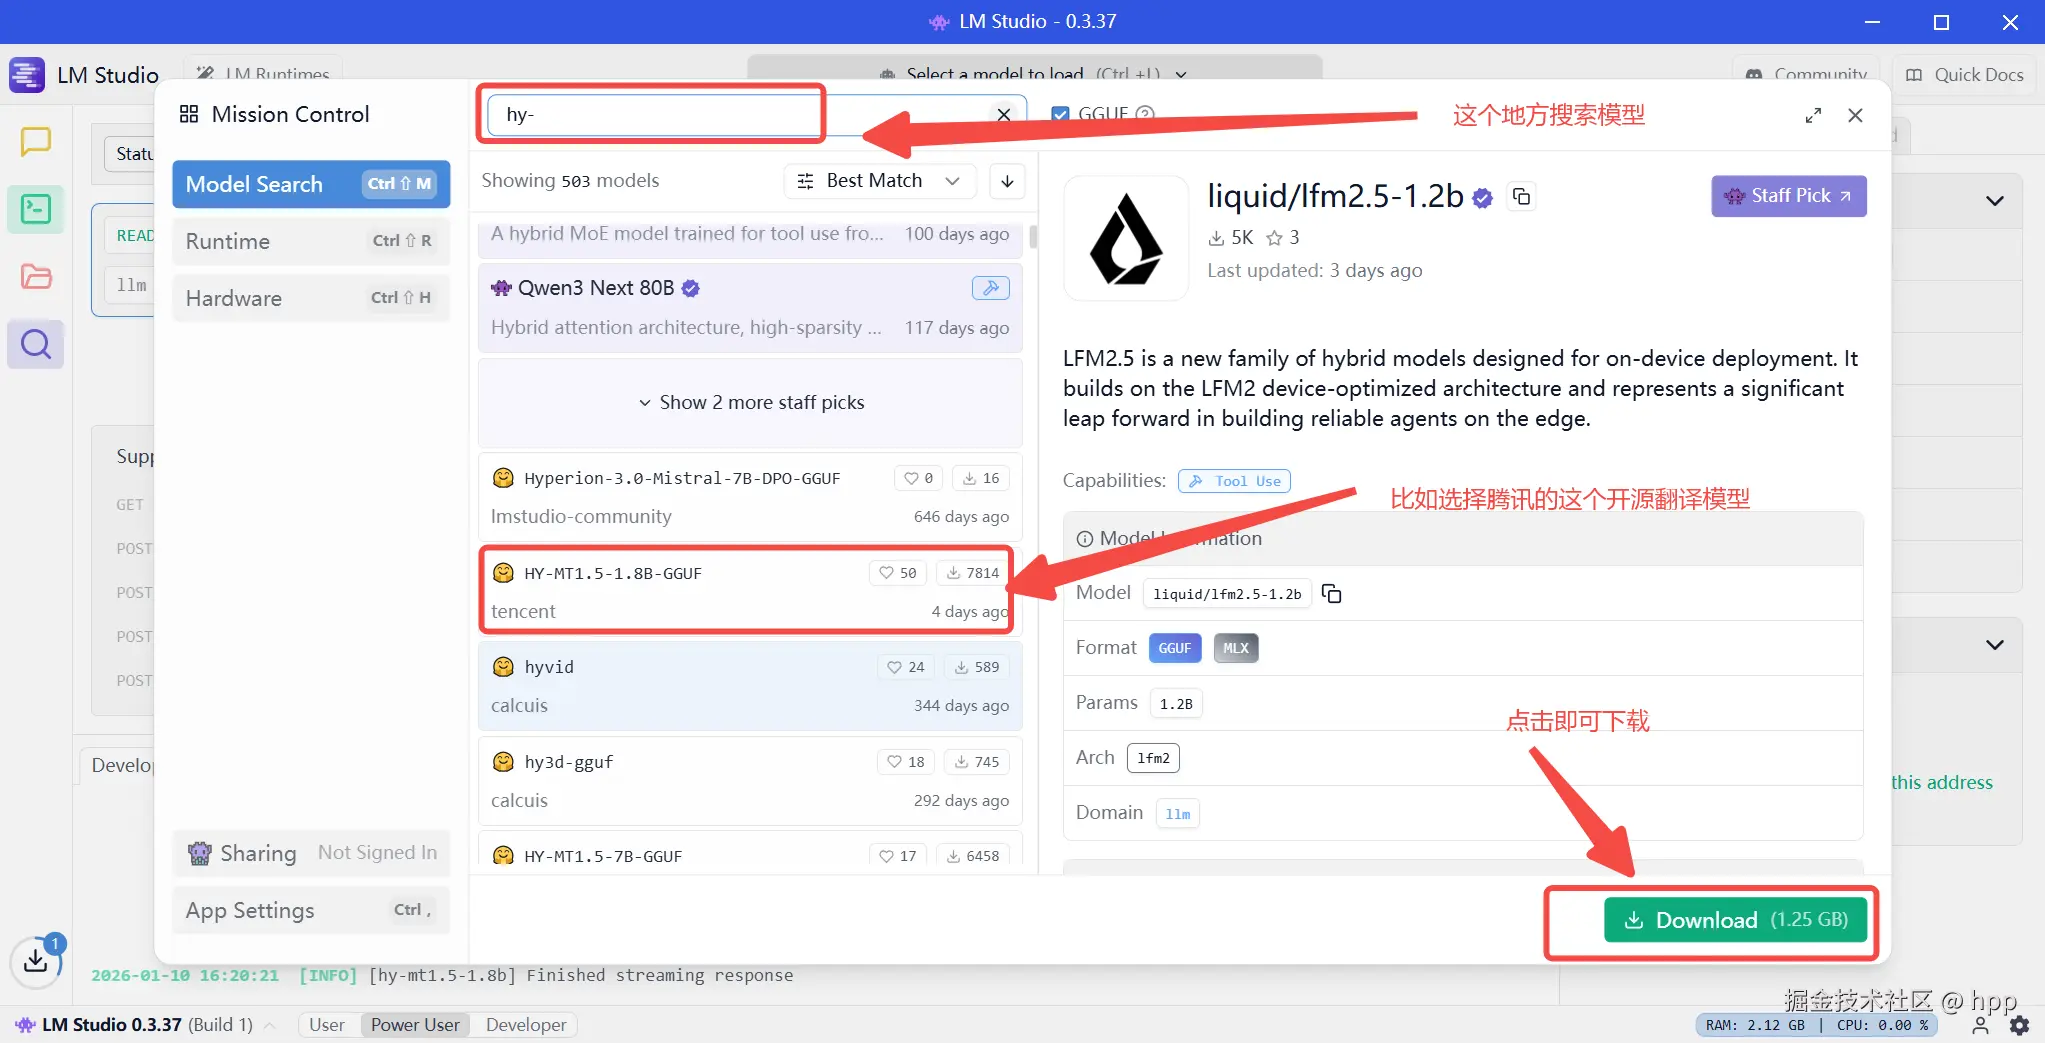Switch to User mode
The height and width of the screenshot is (1043, 2045).
326,1025
